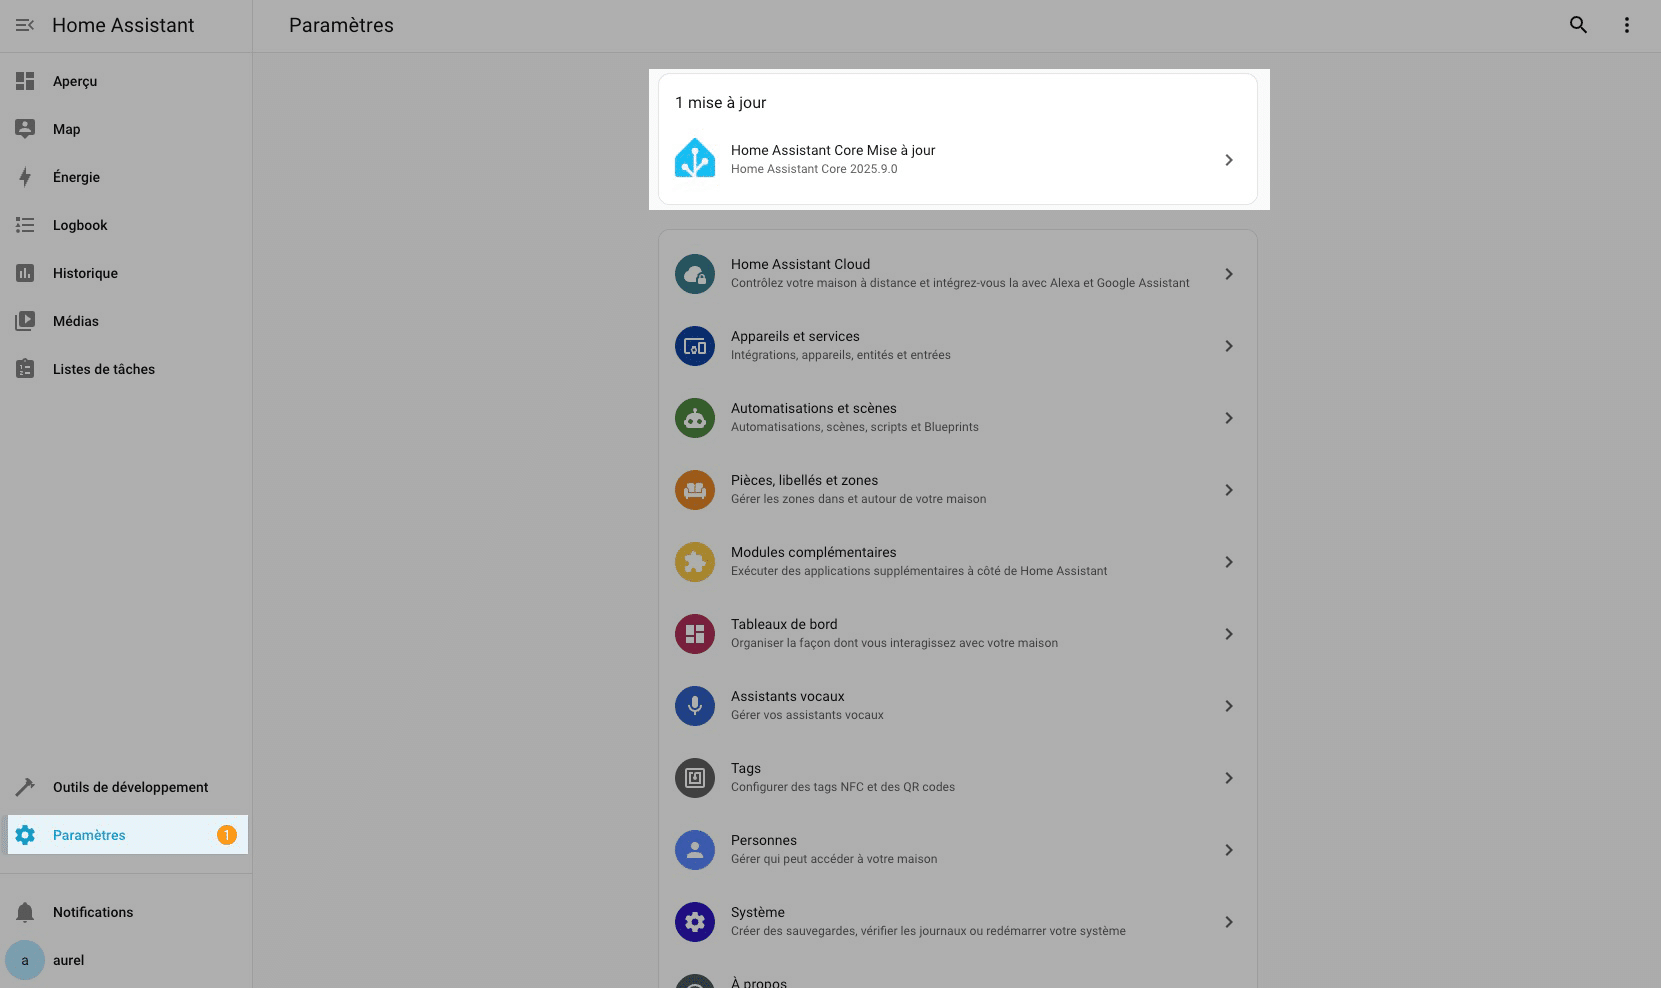Screen dimensions: 1661x988
Task: Click the Tableaux de bord dashboard icon
Action: (x=695, y=634)
